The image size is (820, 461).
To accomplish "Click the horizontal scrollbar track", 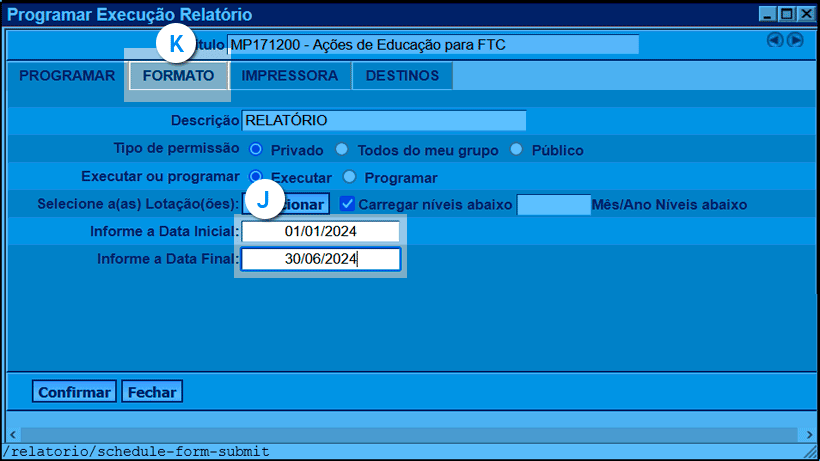I will (x=410, y=434).
